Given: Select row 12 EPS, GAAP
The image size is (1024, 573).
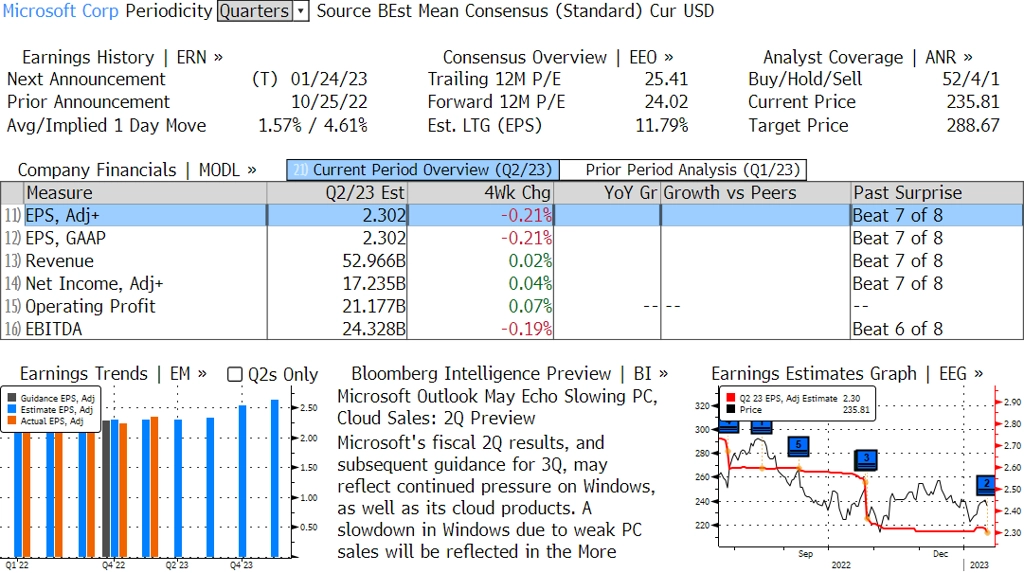Looking at the screenshot, I should [x=512, y=238].
